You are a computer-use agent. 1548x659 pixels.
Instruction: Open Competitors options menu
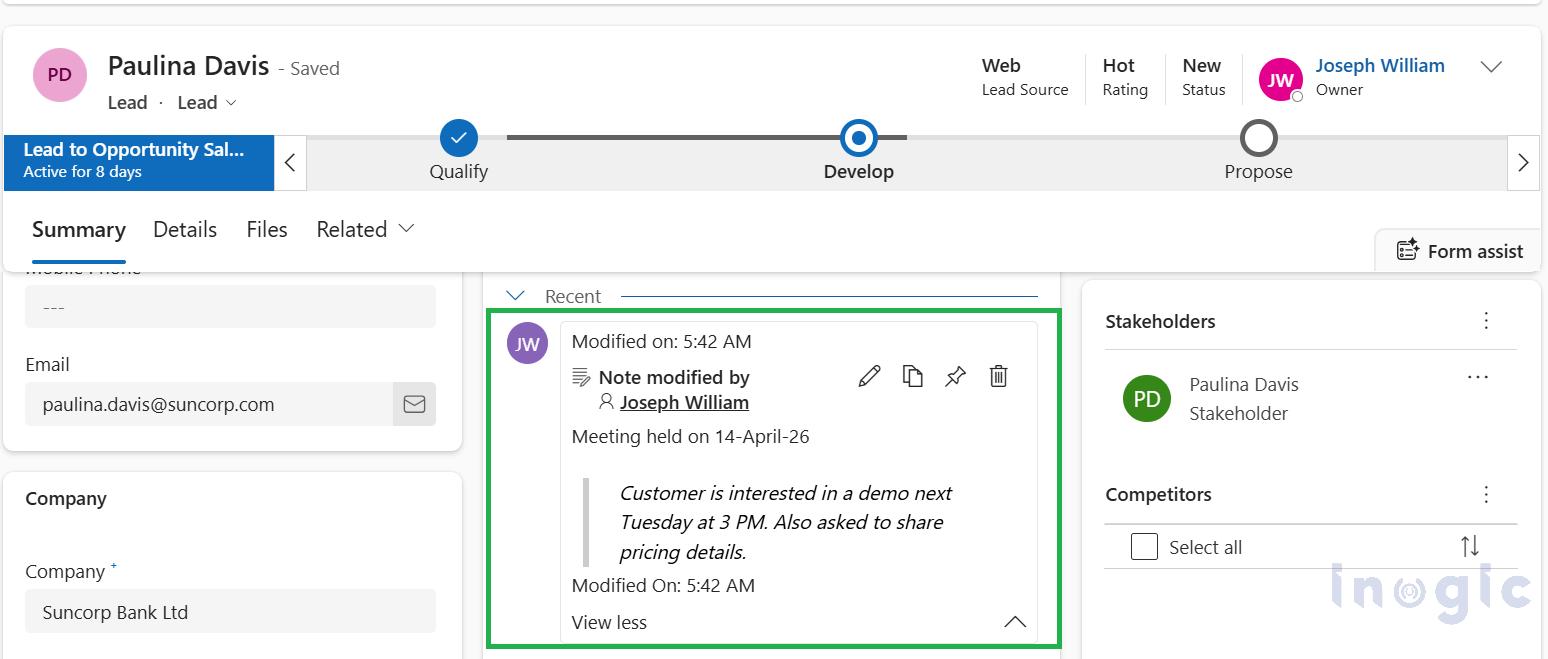1486,494
